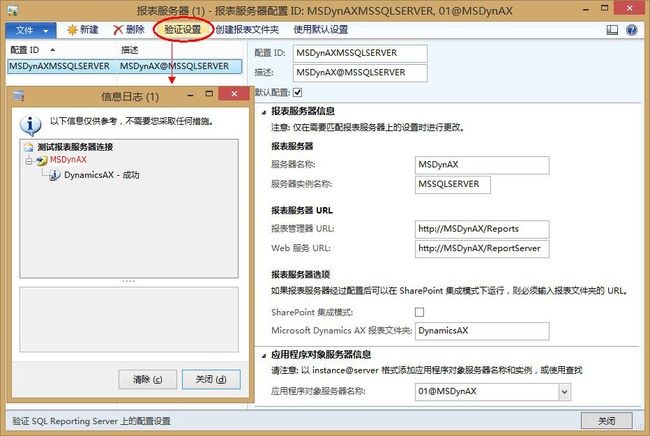The height and width of the screenshot is (436, 650).
Task: Select the MSDynAX tree item
Action: click(68, 160)
